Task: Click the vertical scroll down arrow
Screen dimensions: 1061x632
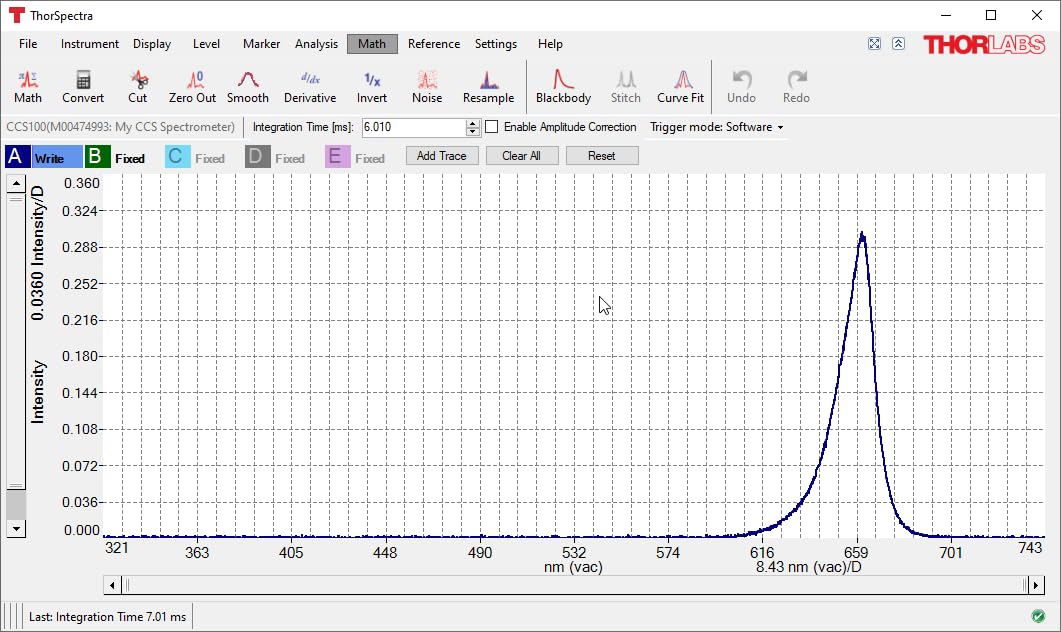Action: click(16, 528)
